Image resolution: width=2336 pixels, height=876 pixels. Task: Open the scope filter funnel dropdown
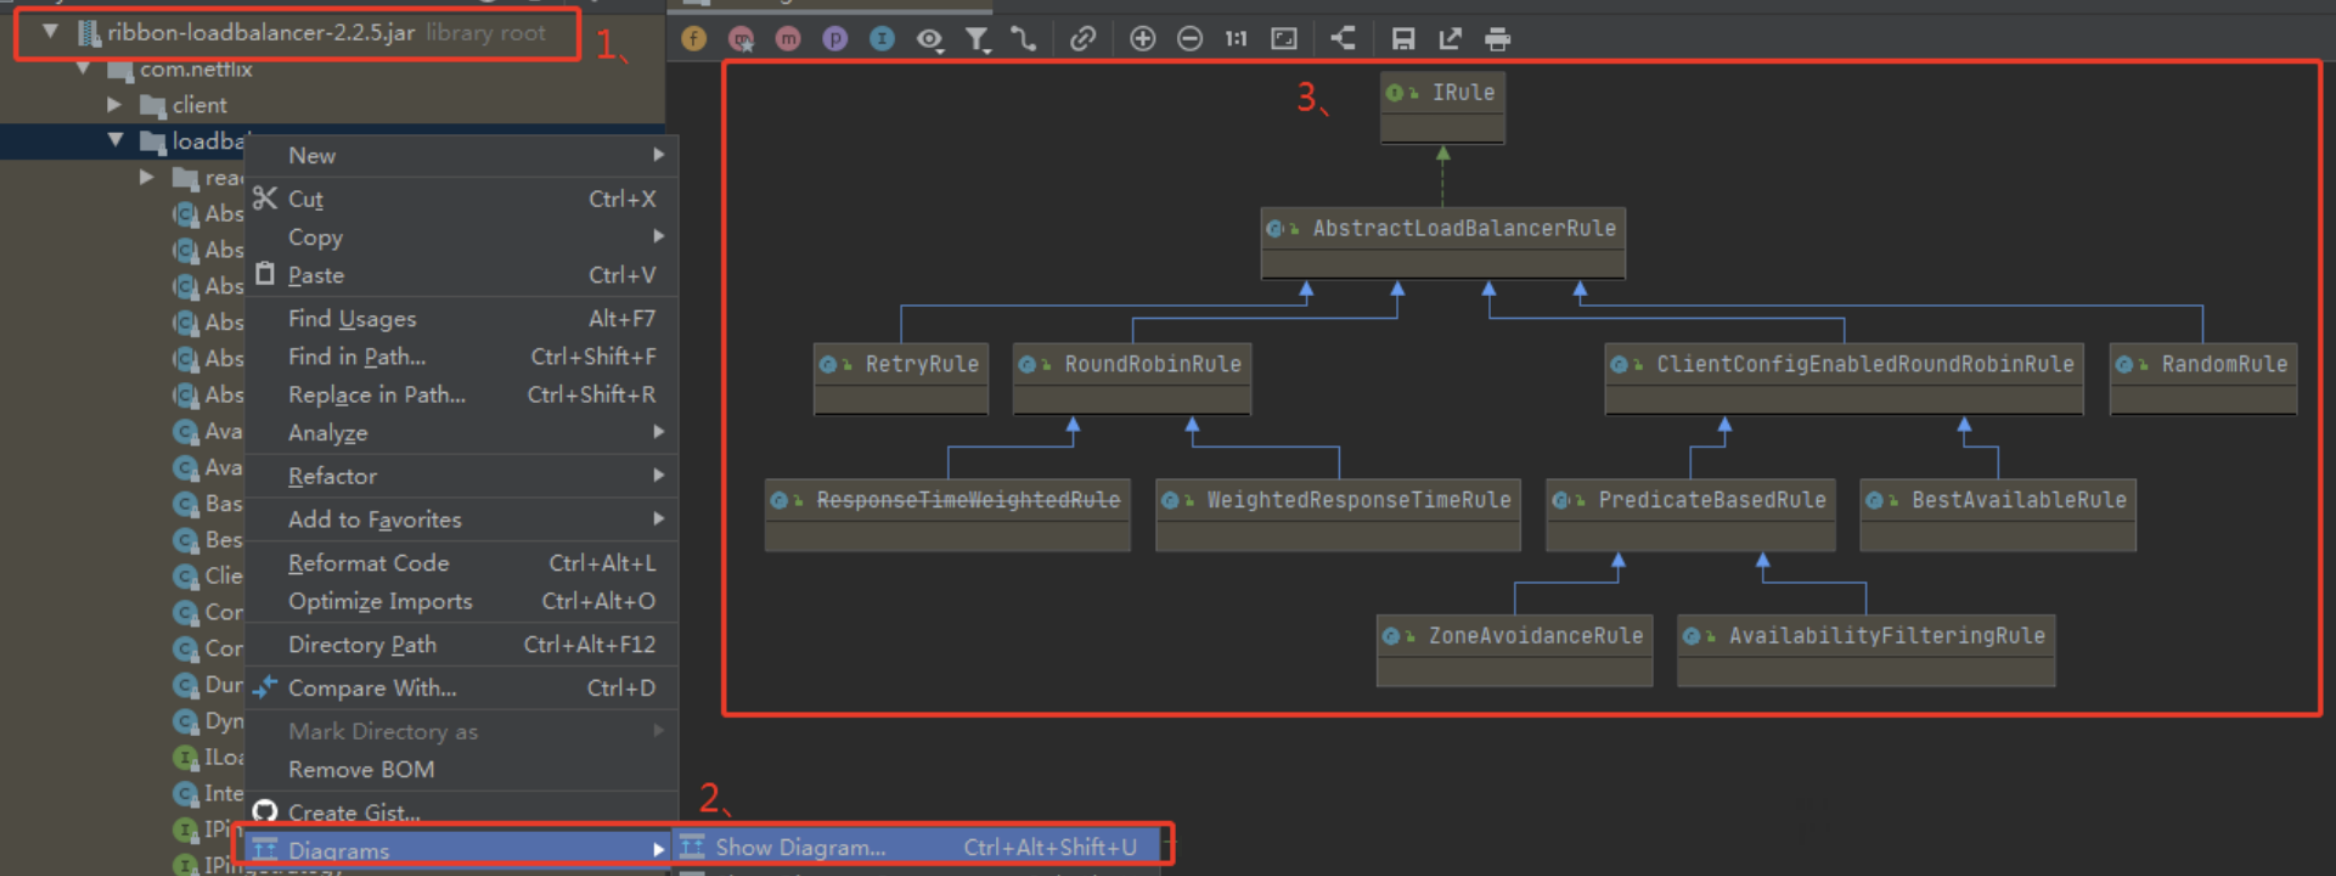point(977,39)
